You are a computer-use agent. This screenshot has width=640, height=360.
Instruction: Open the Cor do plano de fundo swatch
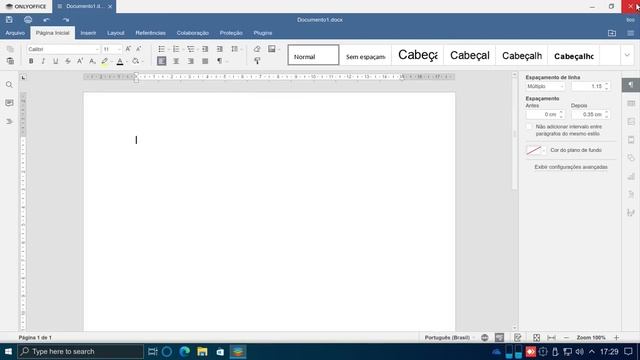pyautogui.click(x=536, y=150)
